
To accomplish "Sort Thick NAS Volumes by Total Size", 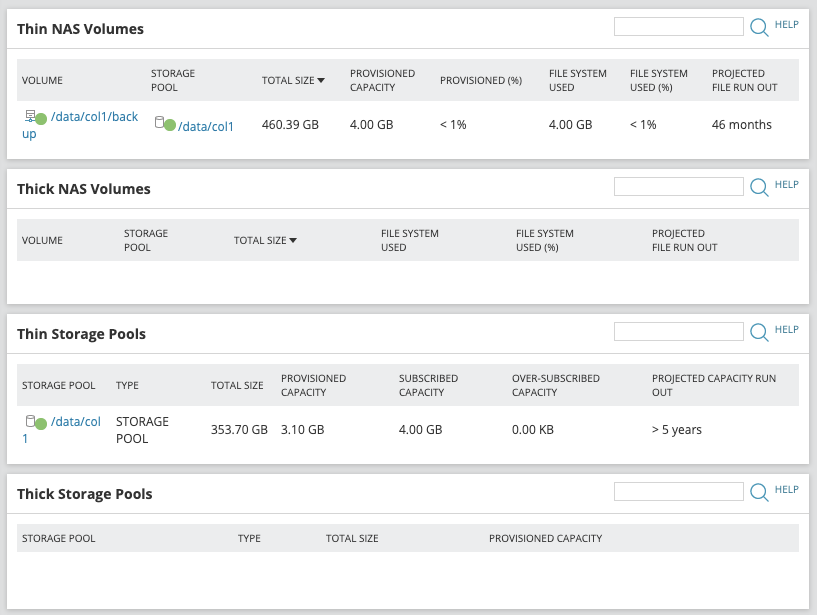I will click(x=265, y=240).
